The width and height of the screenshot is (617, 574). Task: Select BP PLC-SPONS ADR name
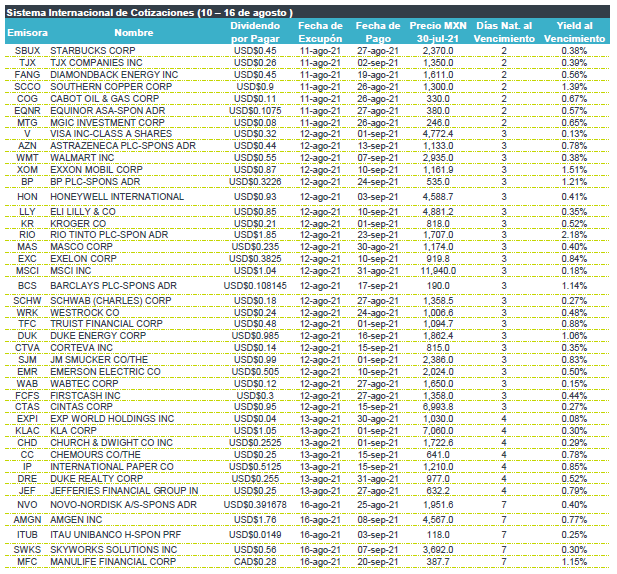click(95, 182)
